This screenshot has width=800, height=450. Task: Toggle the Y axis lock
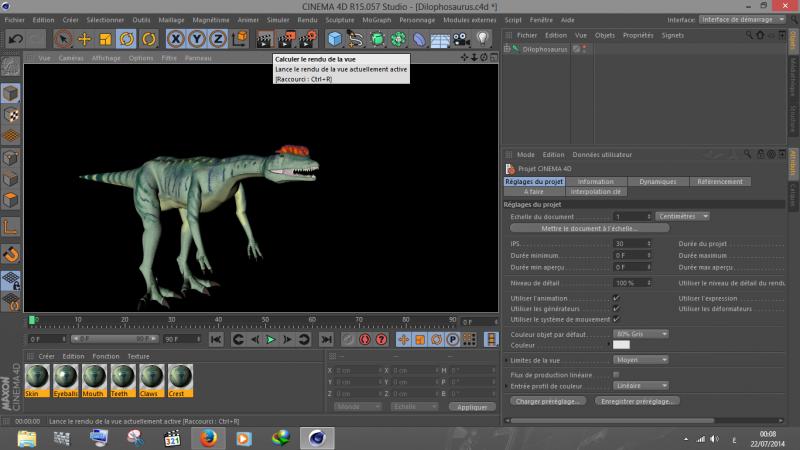[197, 39]
